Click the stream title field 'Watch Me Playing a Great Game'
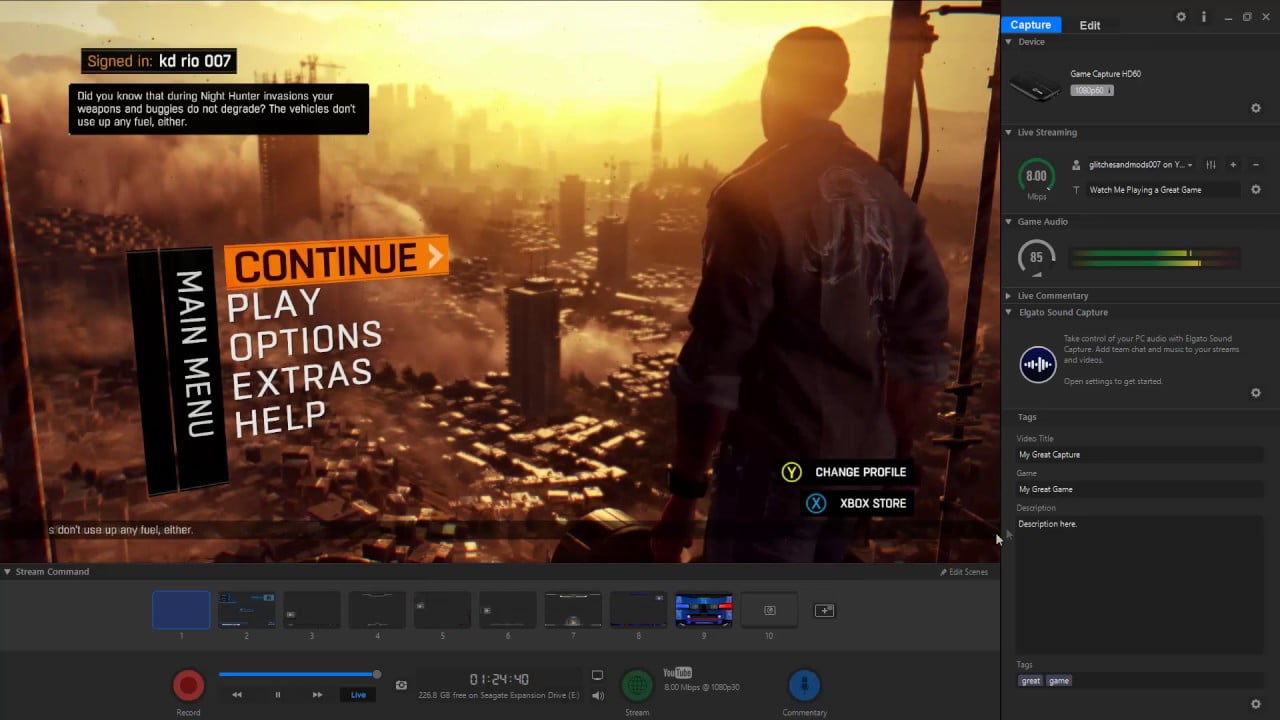 coord(1164,190)
